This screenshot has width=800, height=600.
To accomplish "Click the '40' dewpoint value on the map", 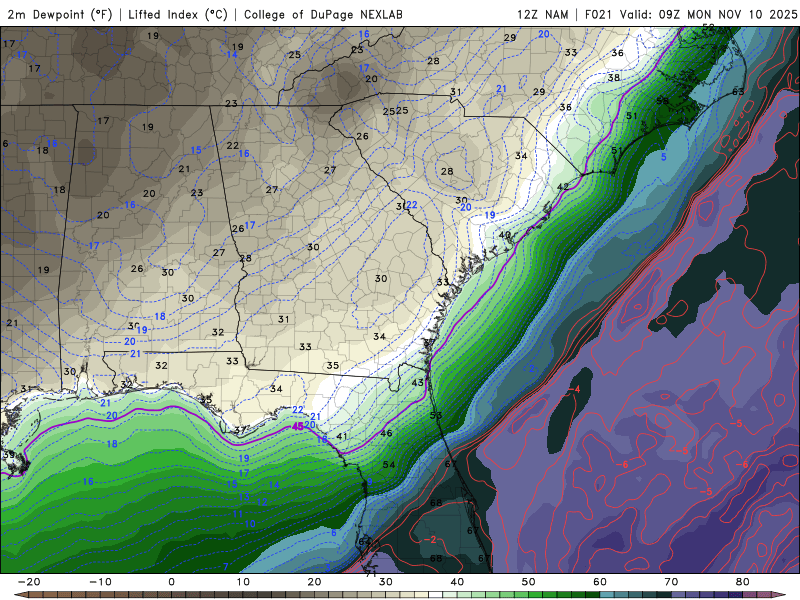I will (505, 235).
